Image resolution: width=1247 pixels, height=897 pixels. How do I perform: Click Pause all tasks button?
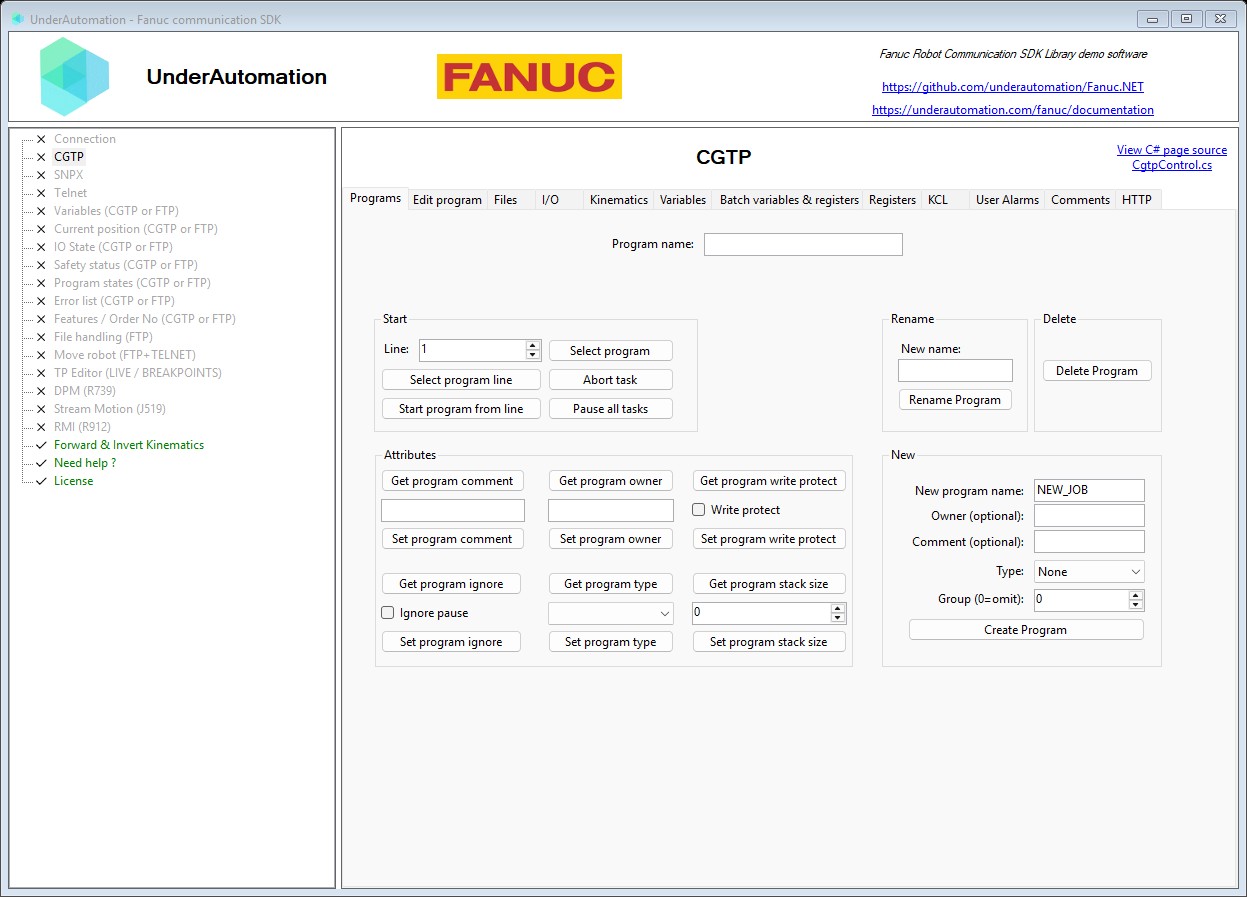[610, 409]
